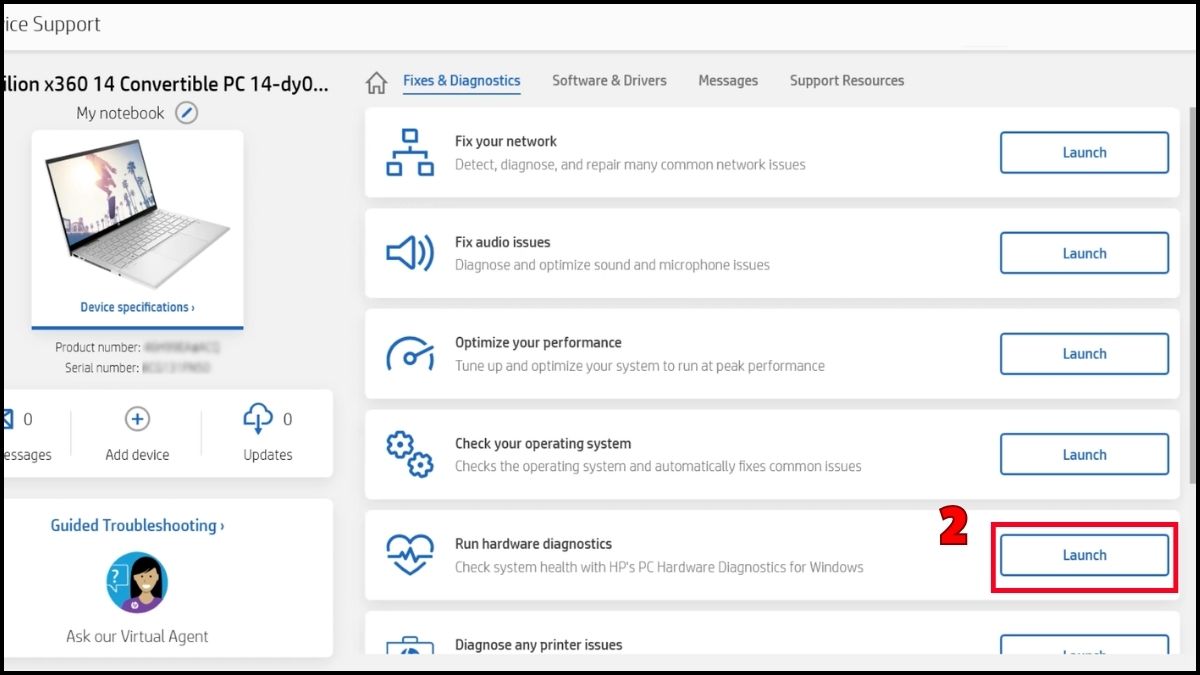Click the Check your operating system gears icon
This screenshot has height=675, width=1200.
[410, 454]
